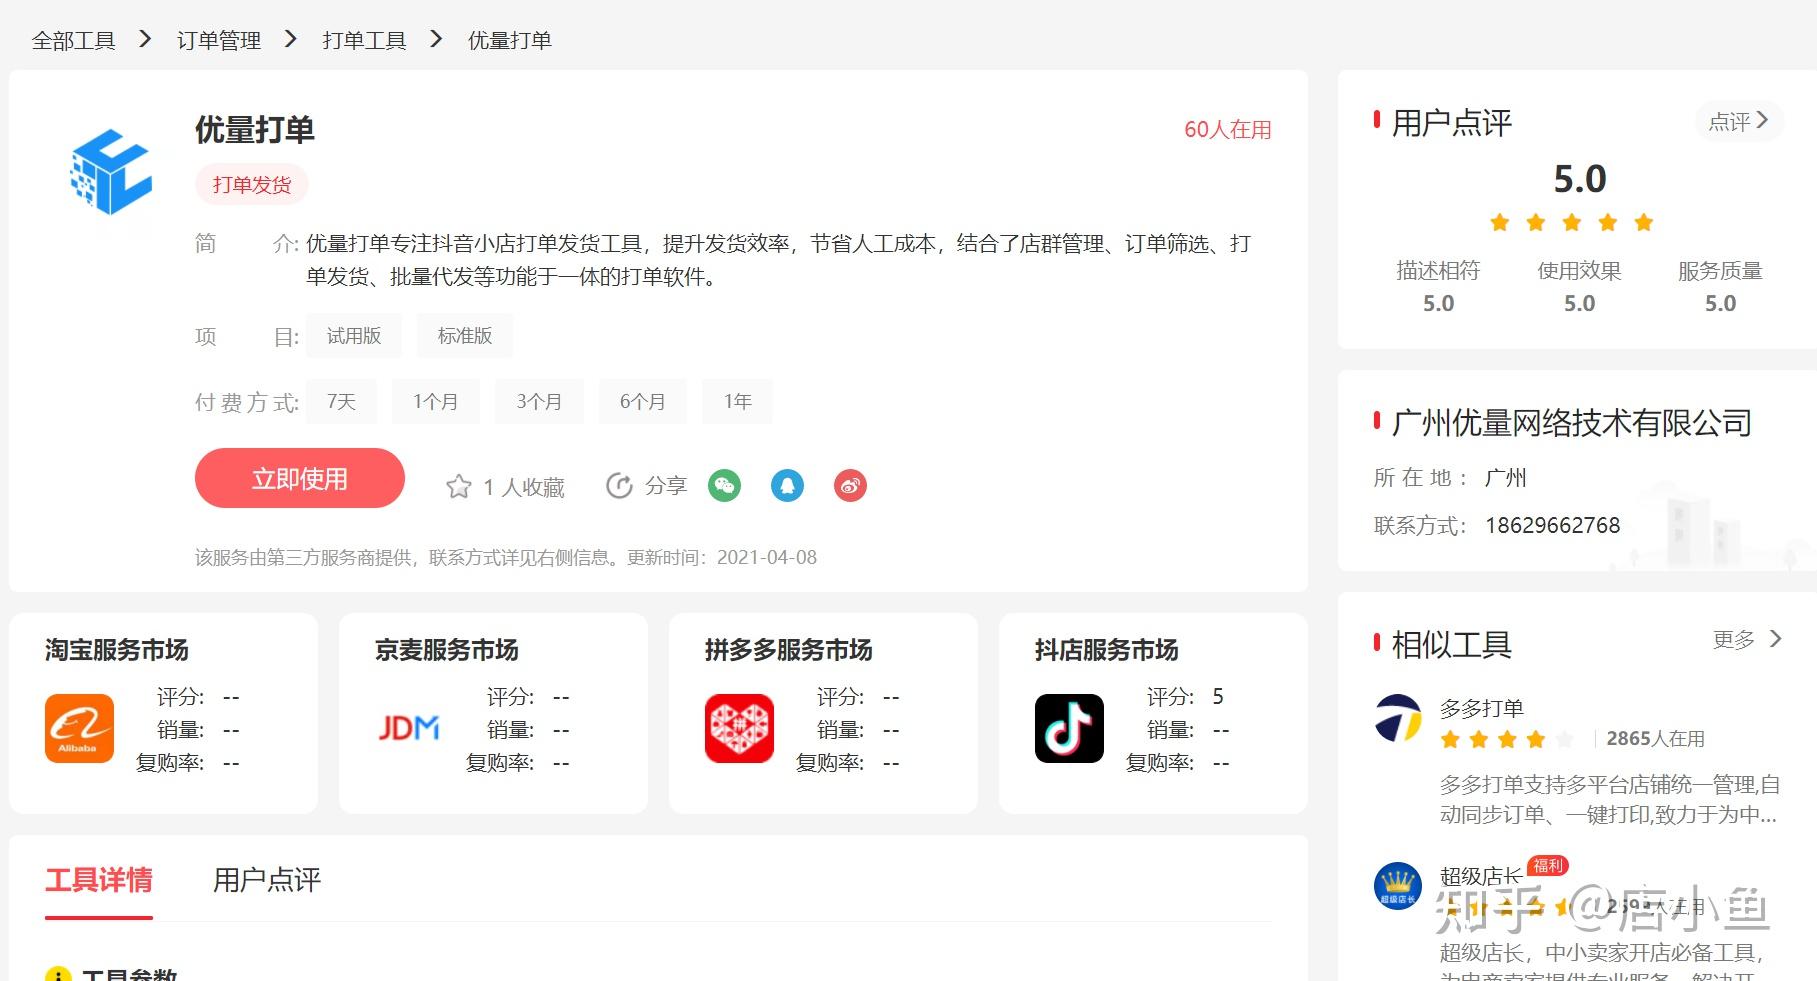Open the Alibaba logo in 淘宝服务市场
1817x981 pixels.
click(x=79, y=729)
